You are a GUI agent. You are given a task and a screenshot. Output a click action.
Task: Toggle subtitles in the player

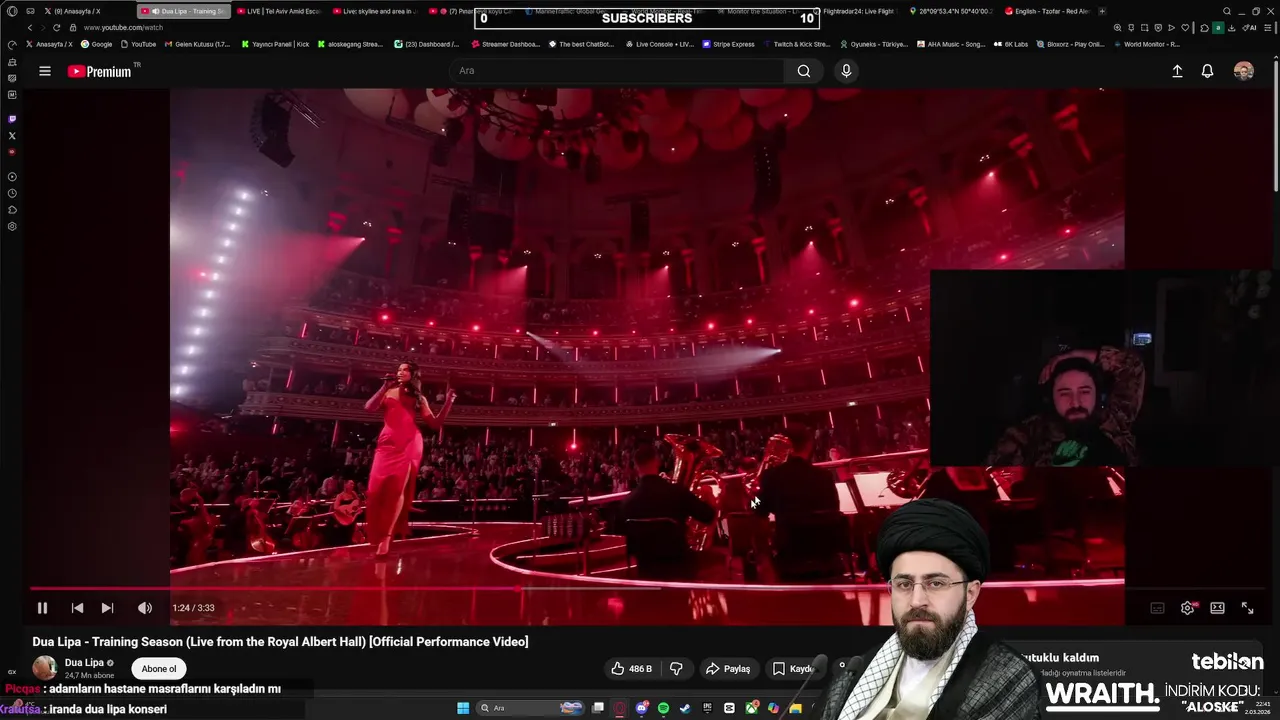pyautogui.click(x=1157, y=608)
